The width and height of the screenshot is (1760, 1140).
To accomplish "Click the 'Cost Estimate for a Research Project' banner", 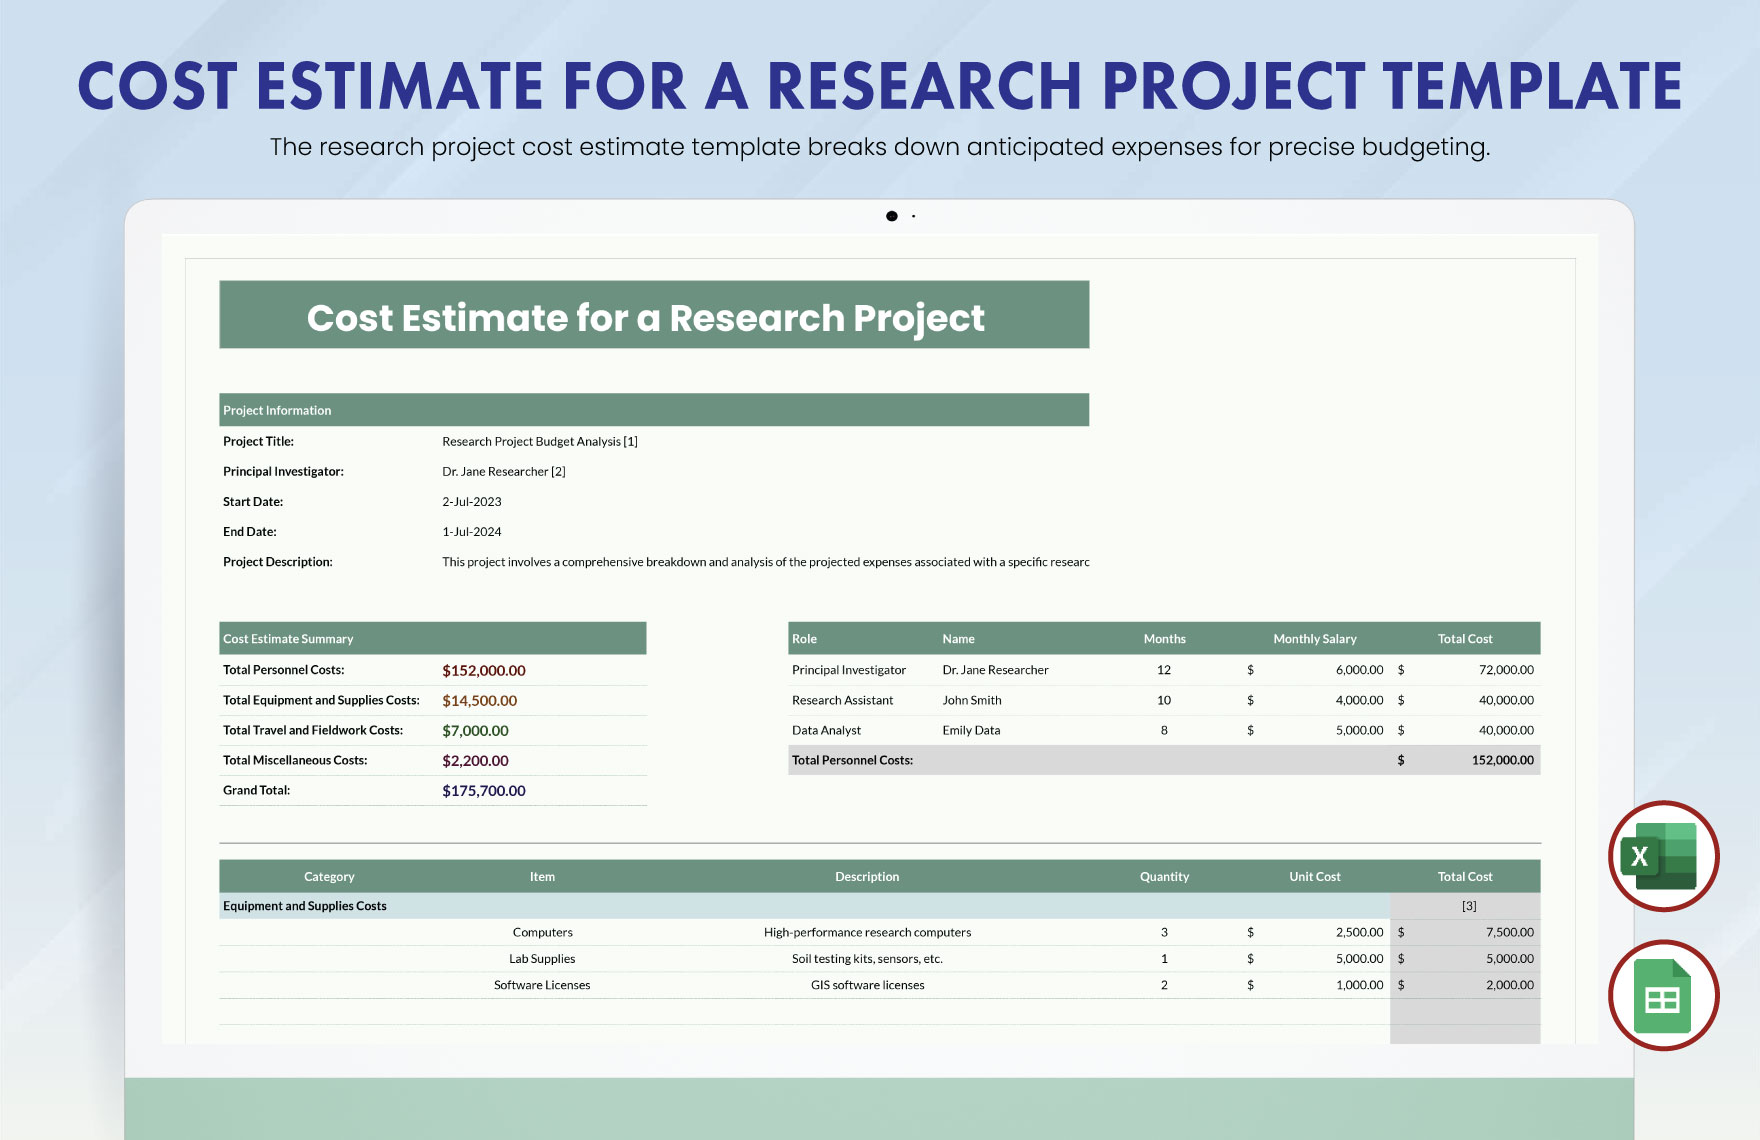I will coord(654,315).
